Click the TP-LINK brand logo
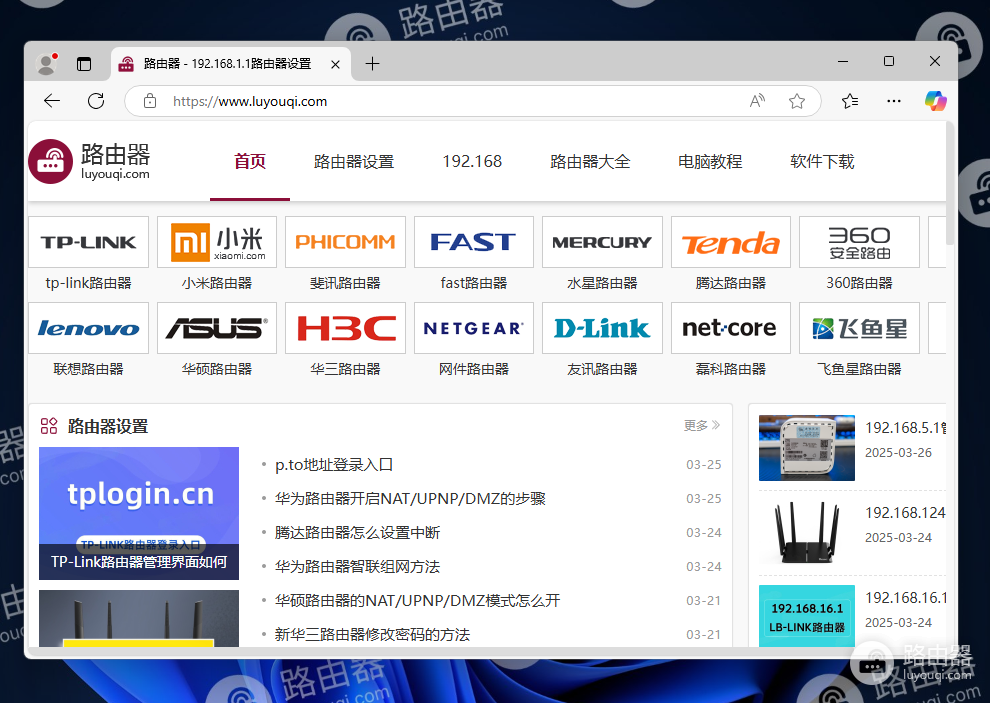The image size is (990, 703). [88, 242]
